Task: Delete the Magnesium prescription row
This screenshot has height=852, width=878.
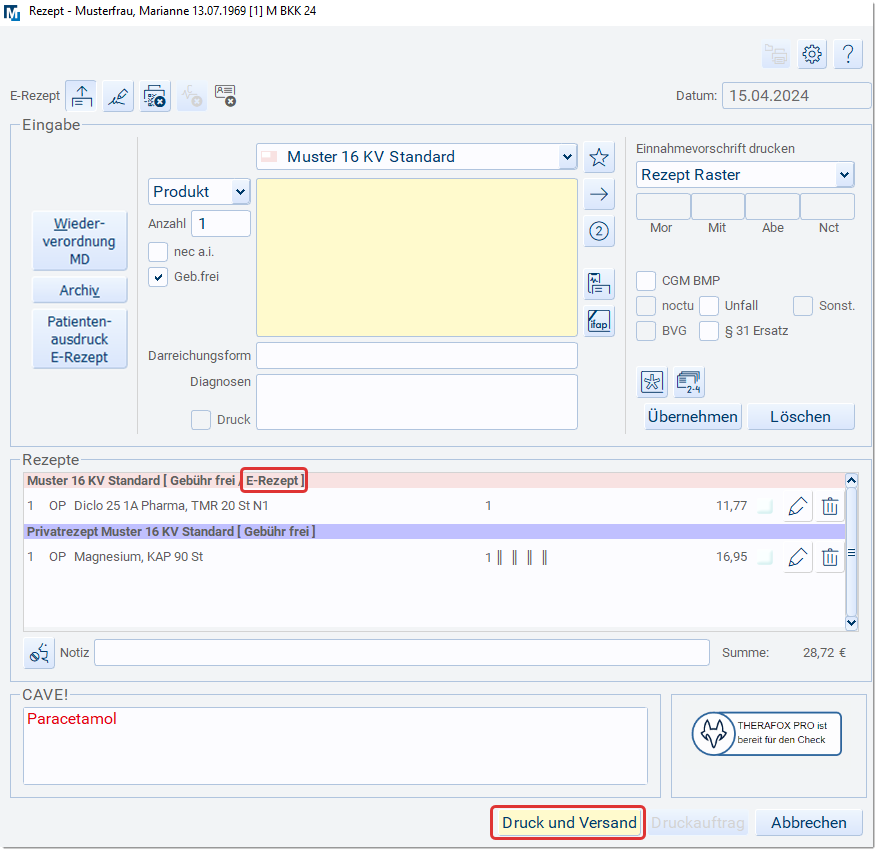Action: click(x=830, y=557)
